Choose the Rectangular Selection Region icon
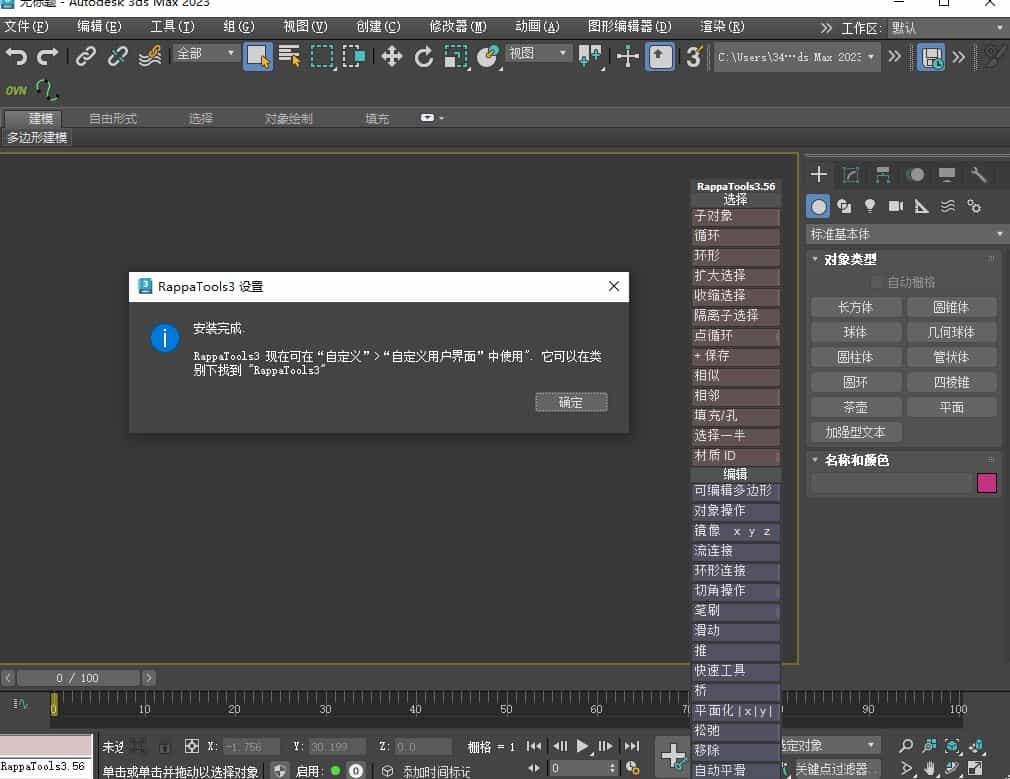Screen dimensions: 1010x779 click(x=322, y=57)
